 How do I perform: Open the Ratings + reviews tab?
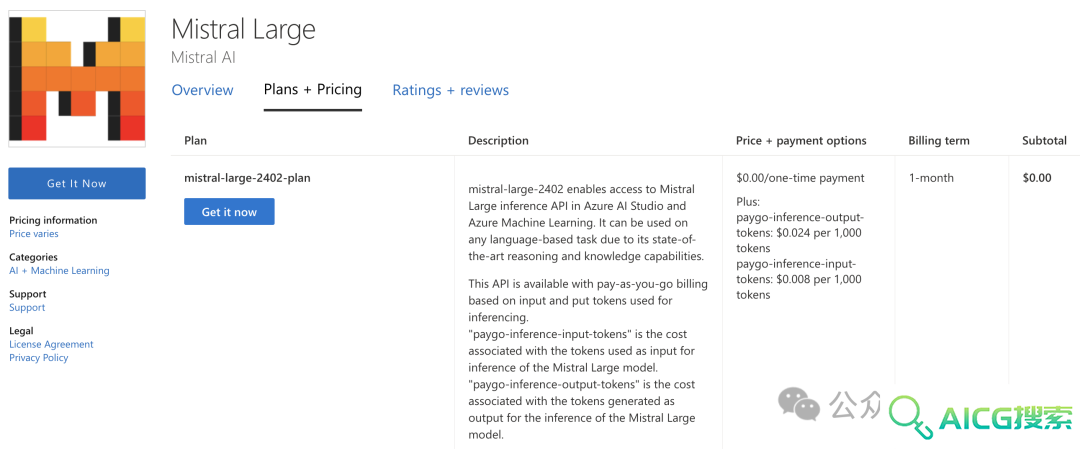(x=450, y=90)
